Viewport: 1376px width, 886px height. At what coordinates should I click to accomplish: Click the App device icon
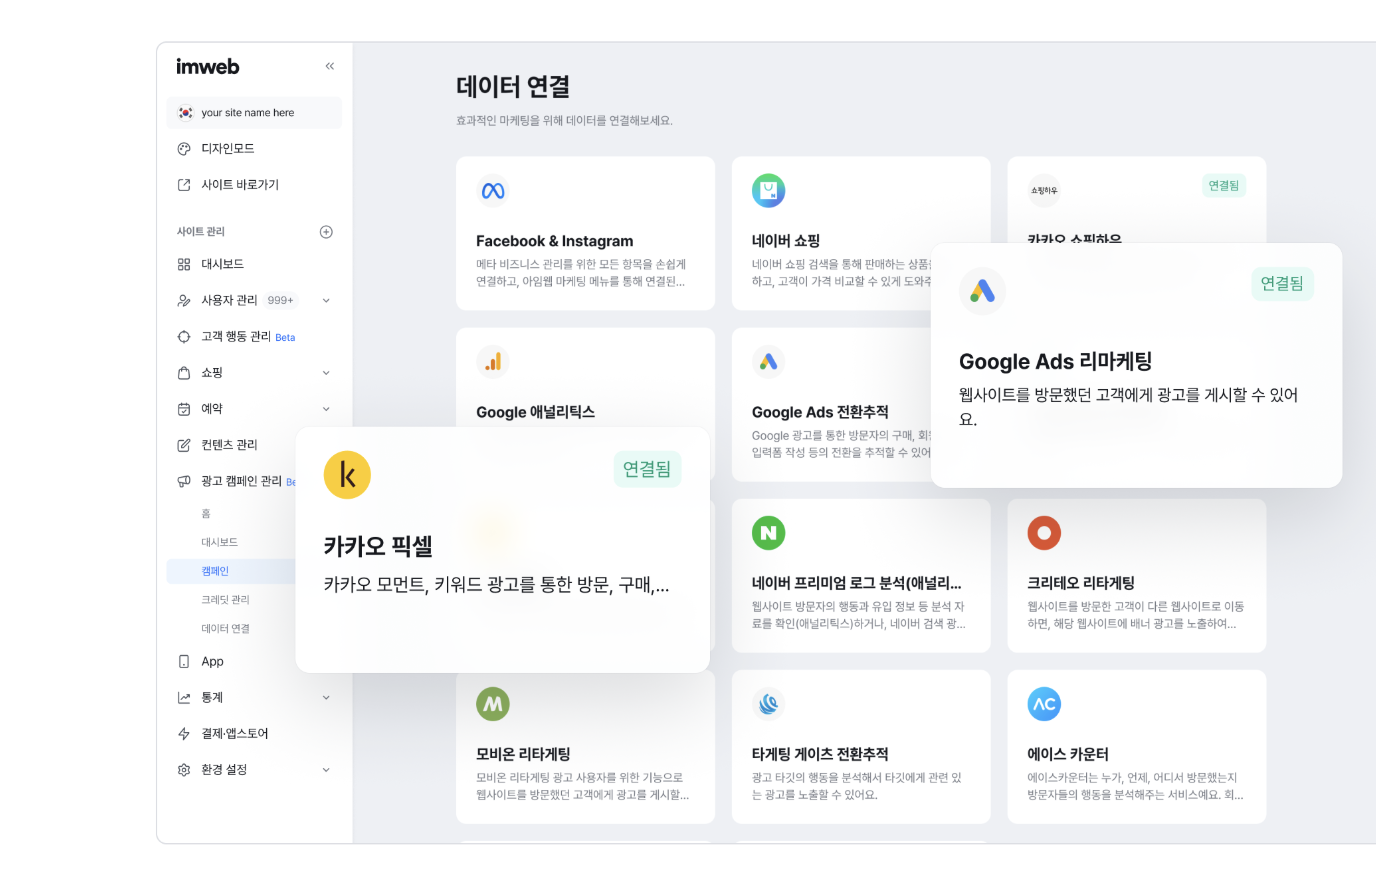coord(184,662)
